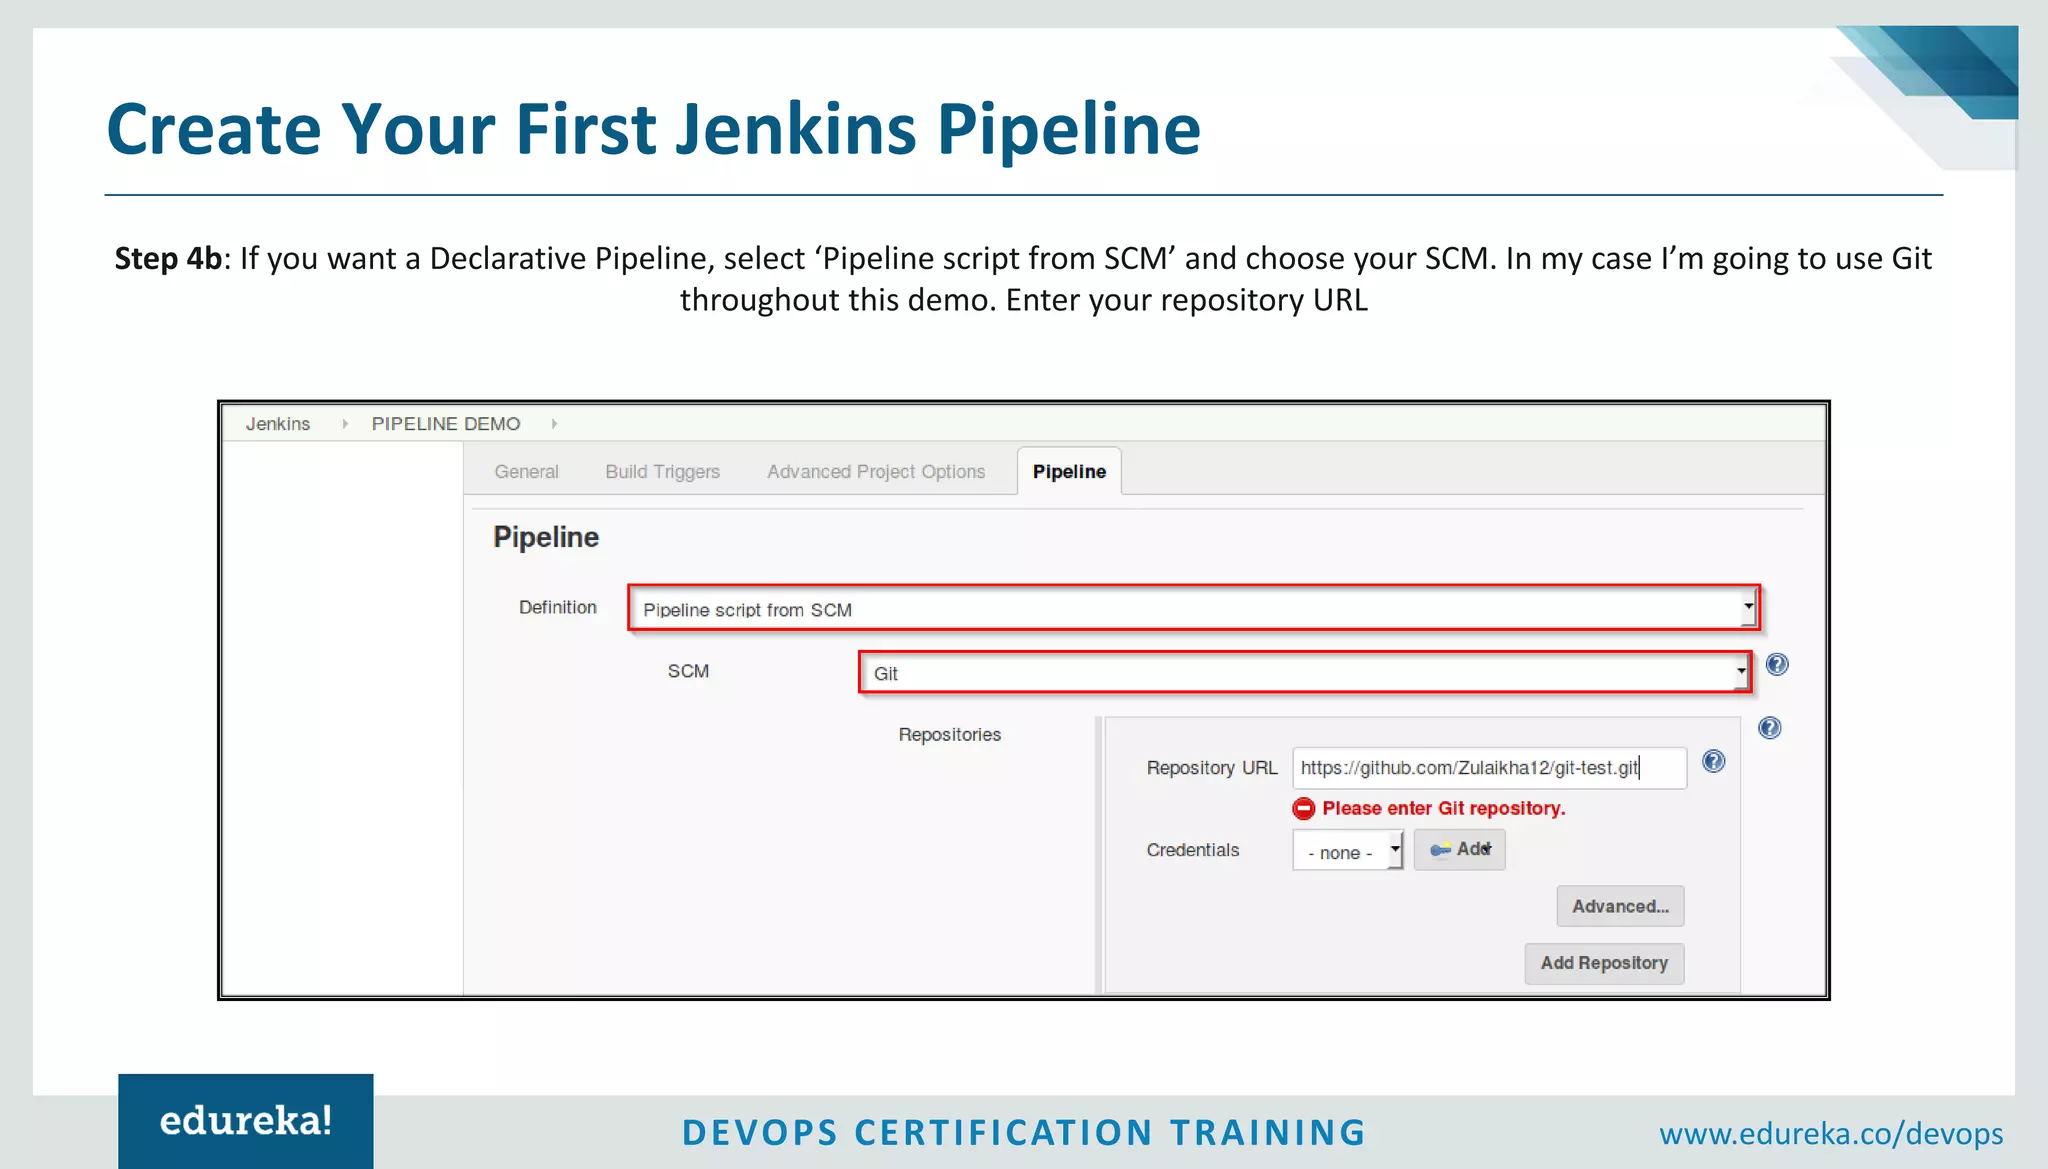Click the 'Please enter Git repository.' error text
The image size is (2048, 1169).
click(1443, 808)
